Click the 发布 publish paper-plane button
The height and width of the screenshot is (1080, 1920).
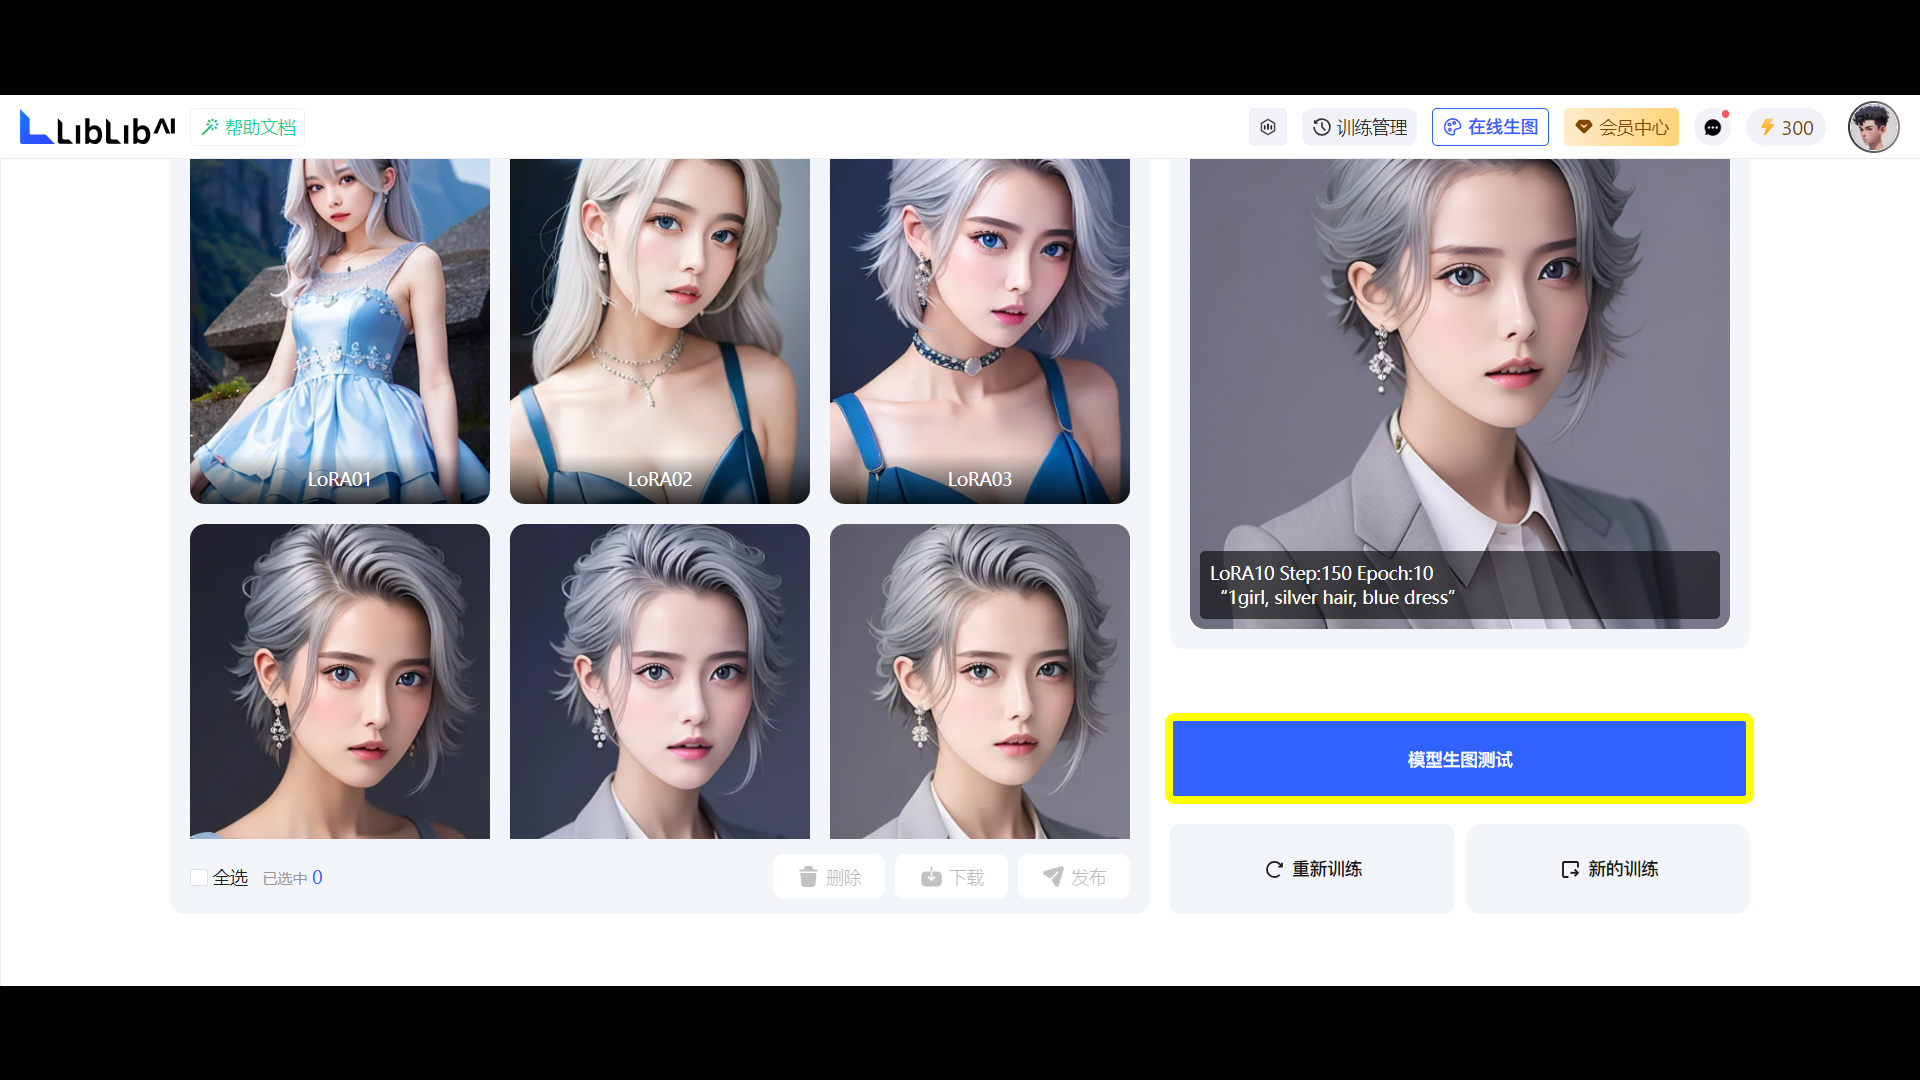point(1074,877)
